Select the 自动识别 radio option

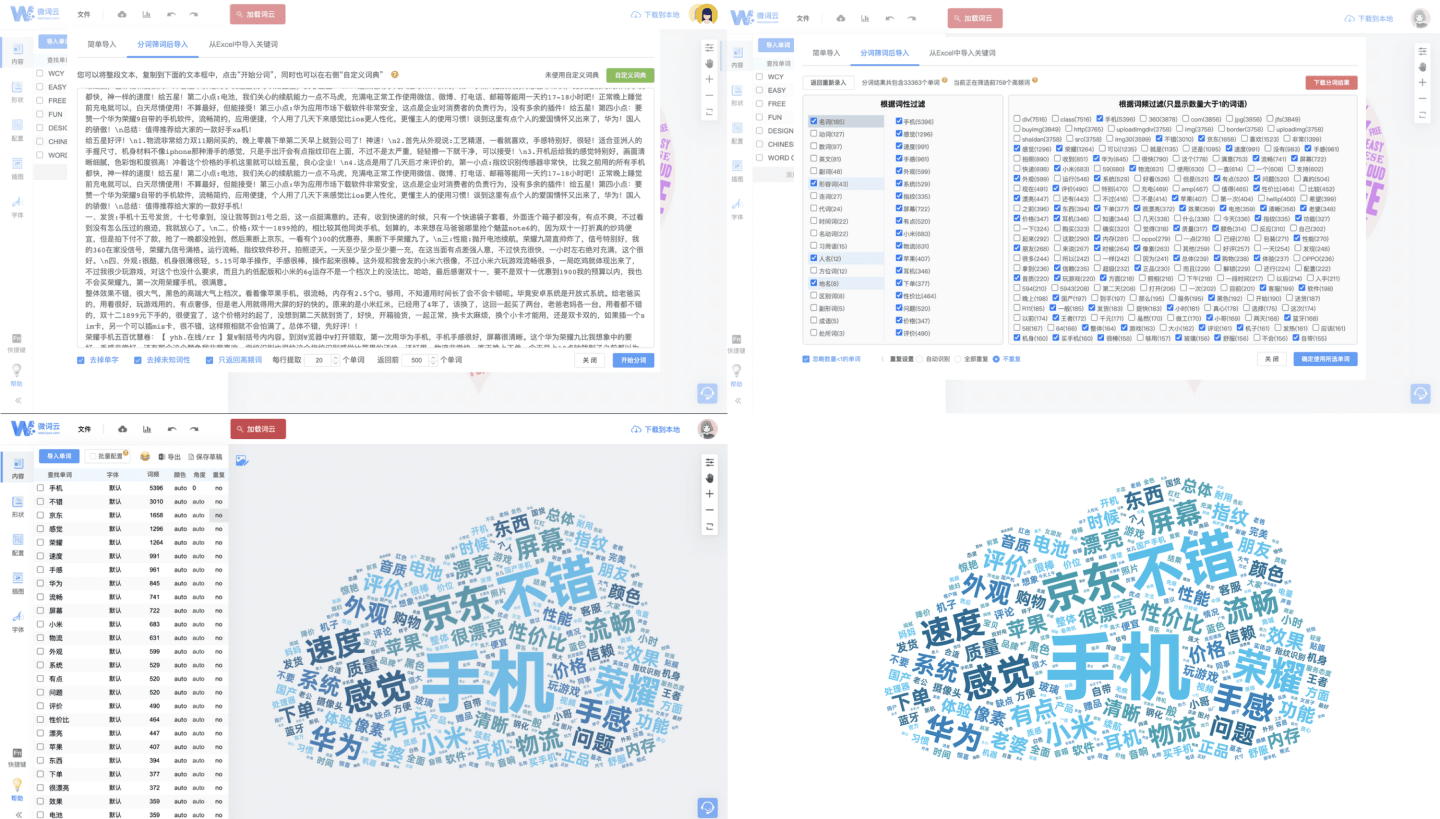pyautogui.click(x=919, y=358)
